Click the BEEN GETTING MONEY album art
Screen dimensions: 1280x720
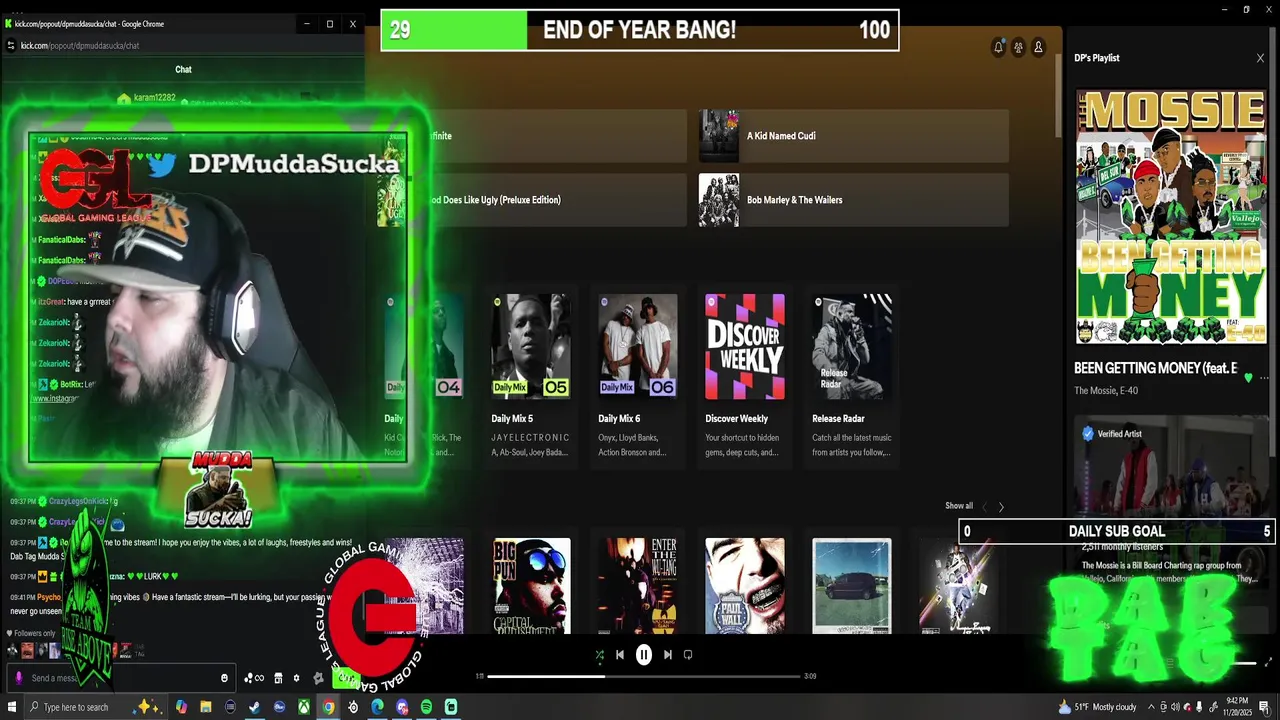(x=1171, y=218)
